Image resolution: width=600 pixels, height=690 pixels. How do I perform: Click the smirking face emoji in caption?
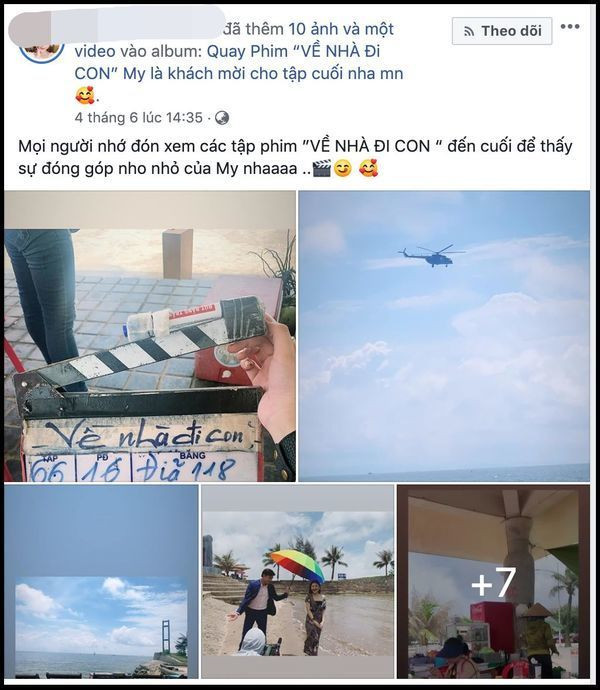point(342,169)
